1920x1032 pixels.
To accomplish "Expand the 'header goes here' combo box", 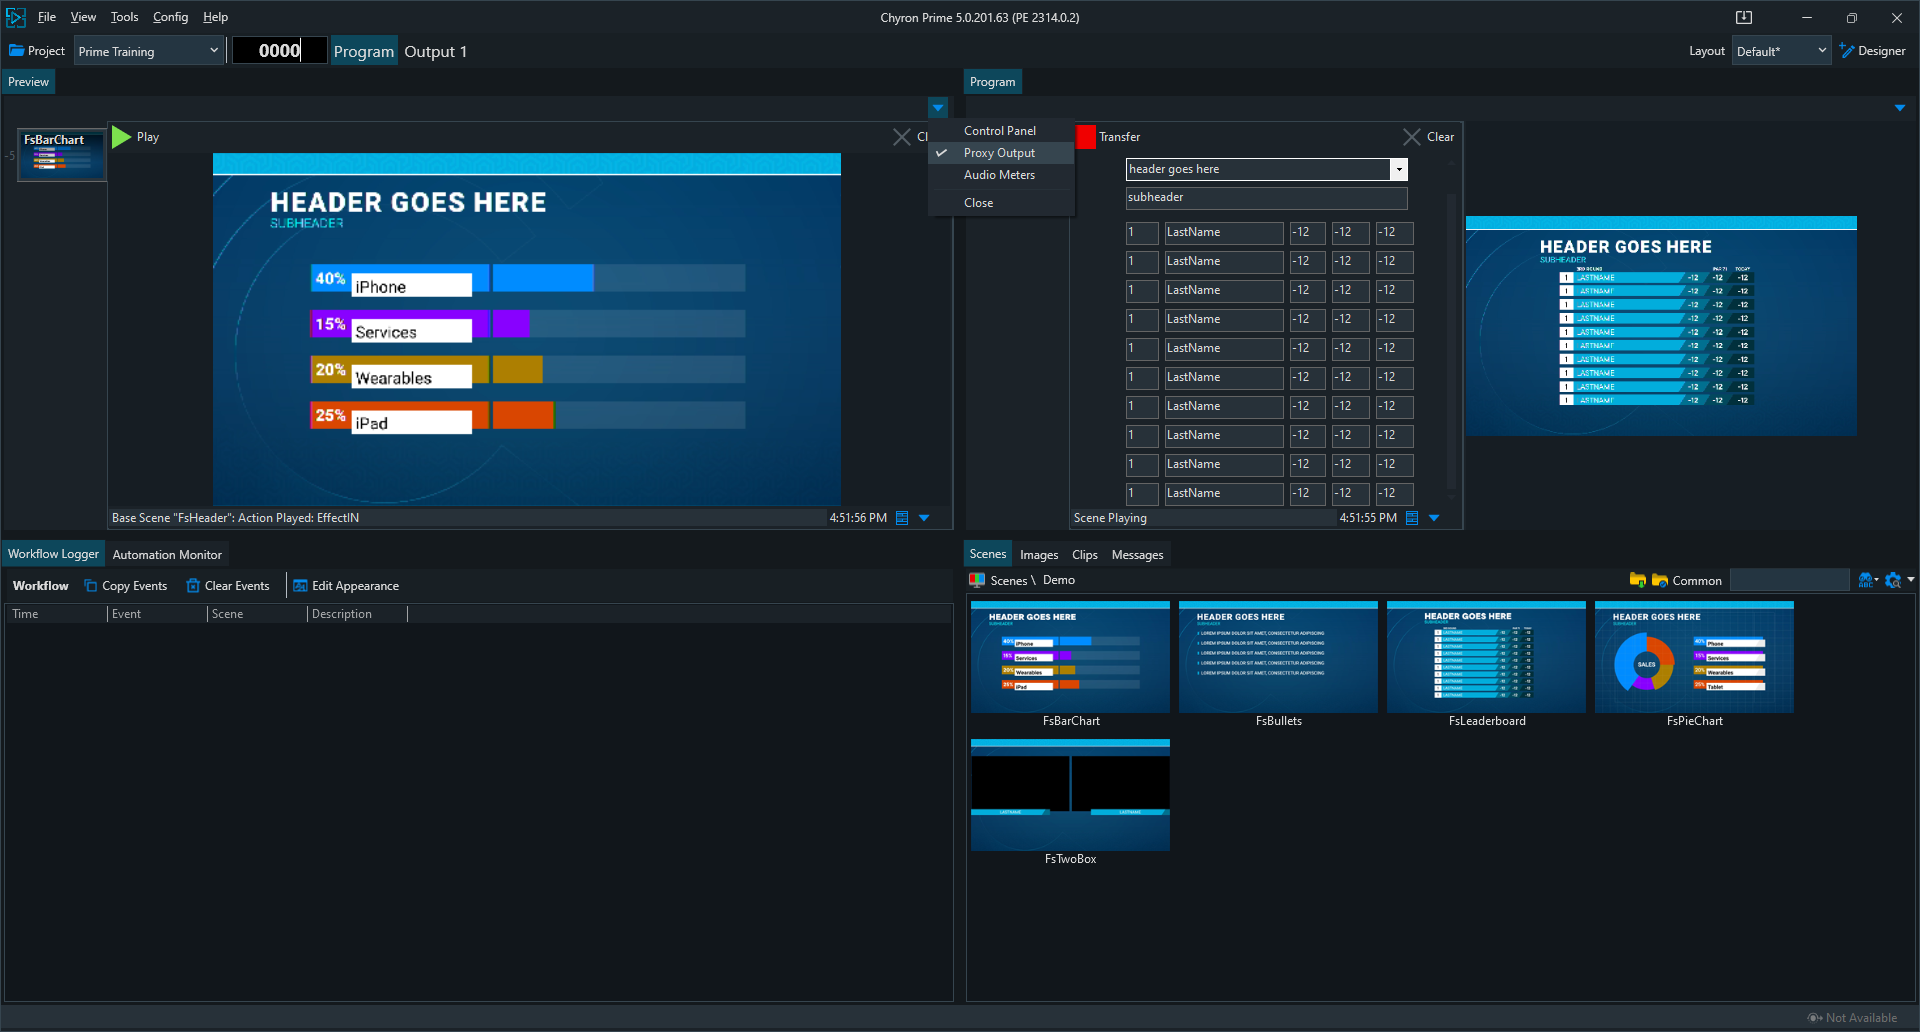I will 1399,170.
